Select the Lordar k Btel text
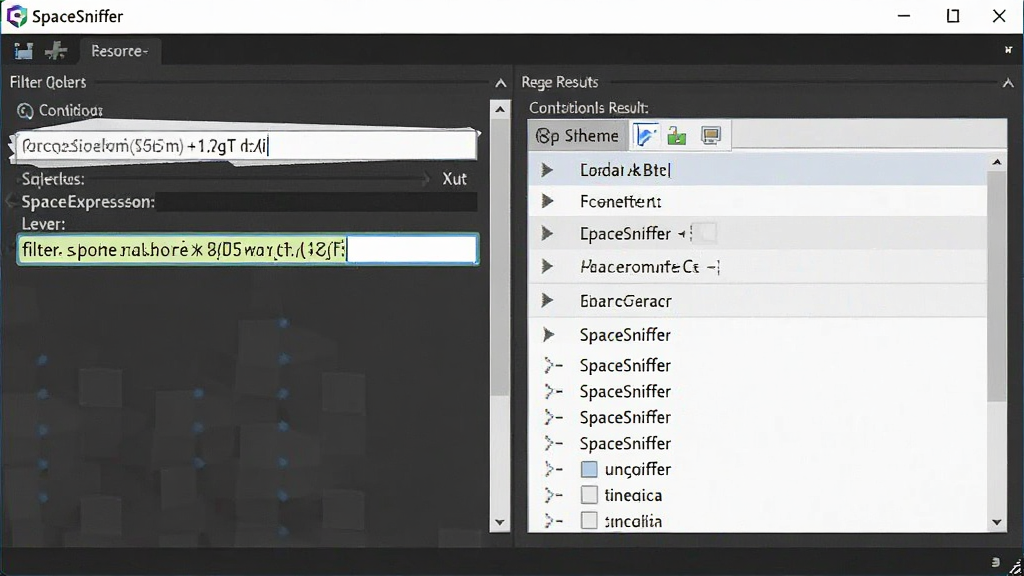Screen dimensions: 1024x576 tap(625, 170)
